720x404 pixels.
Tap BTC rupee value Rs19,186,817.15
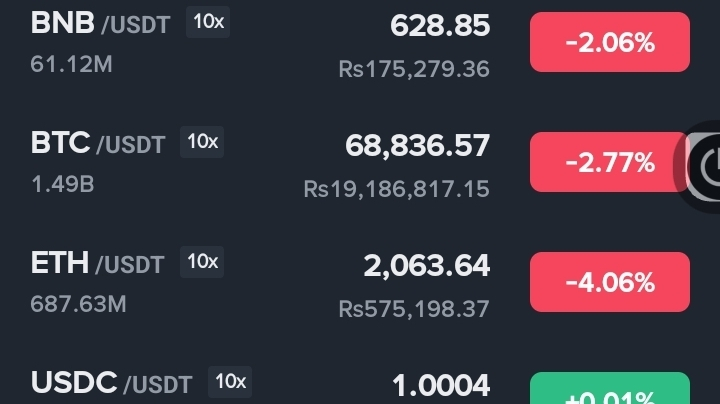(x=397, y=189)
